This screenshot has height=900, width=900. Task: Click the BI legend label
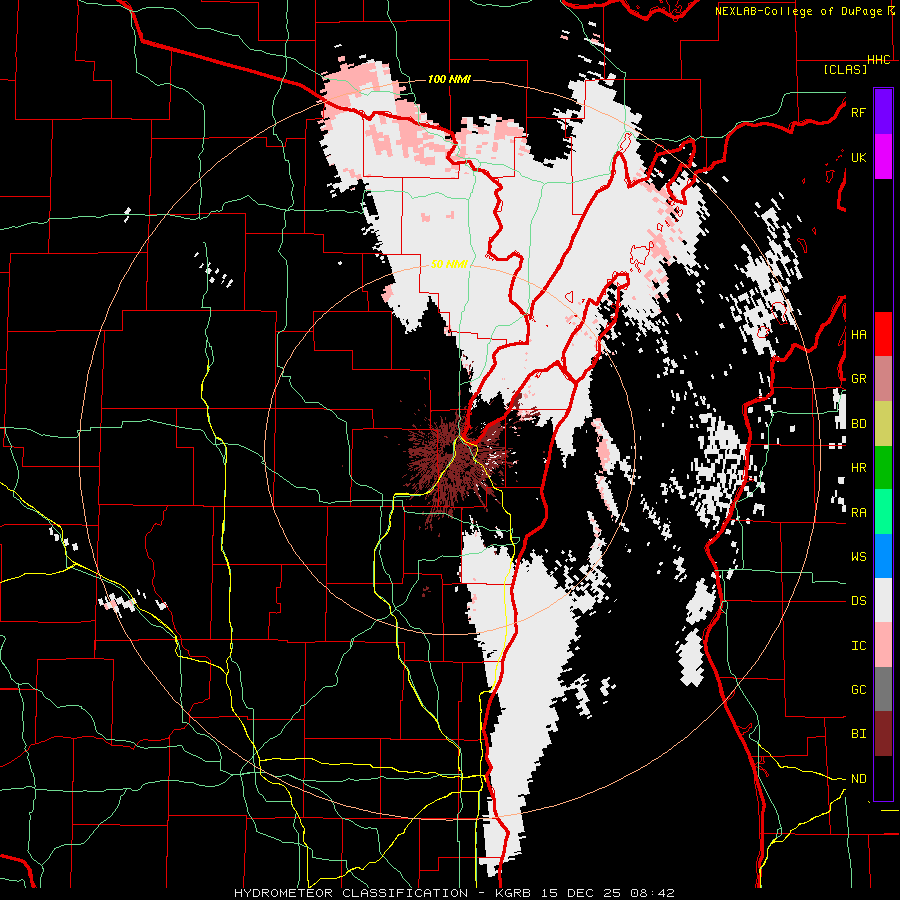[858, 734]
